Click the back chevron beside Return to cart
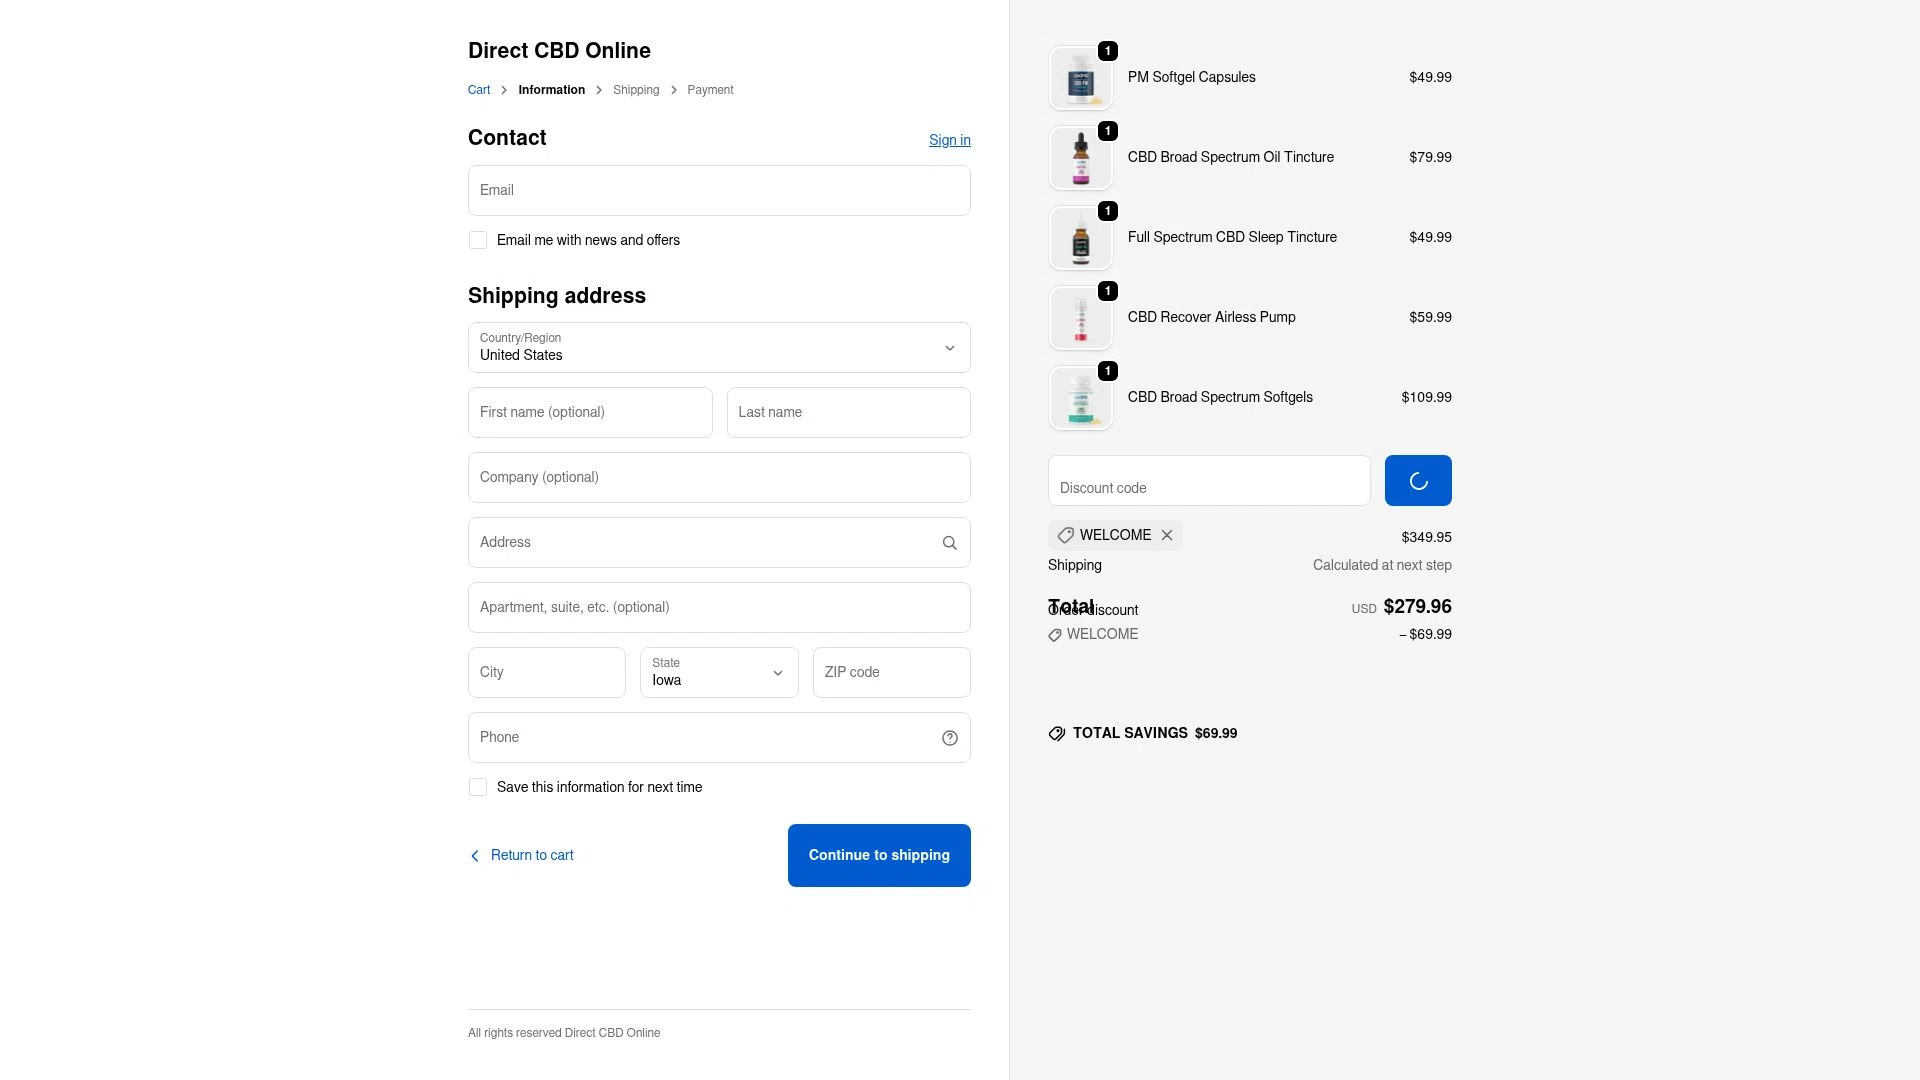The height and width of the screenshot is (1080, 1920). [x=475, y=855]
